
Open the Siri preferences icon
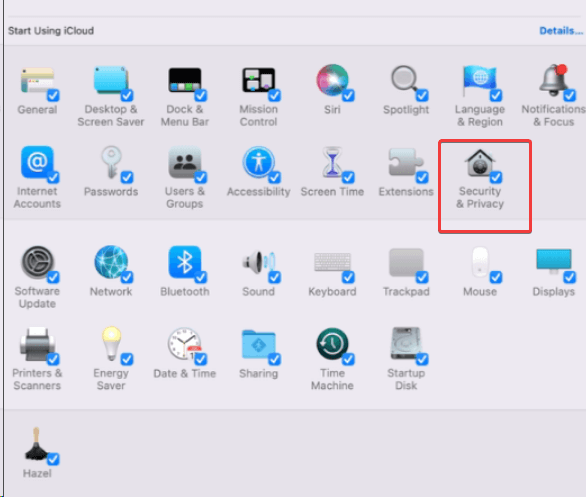click(332, 80)
